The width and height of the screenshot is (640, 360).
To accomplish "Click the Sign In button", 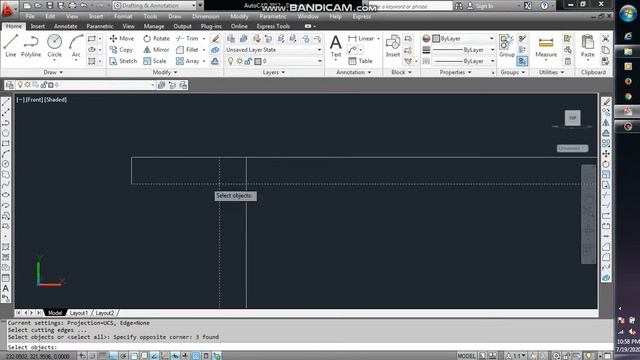I will pyautogui.click(x=481, y=6).
